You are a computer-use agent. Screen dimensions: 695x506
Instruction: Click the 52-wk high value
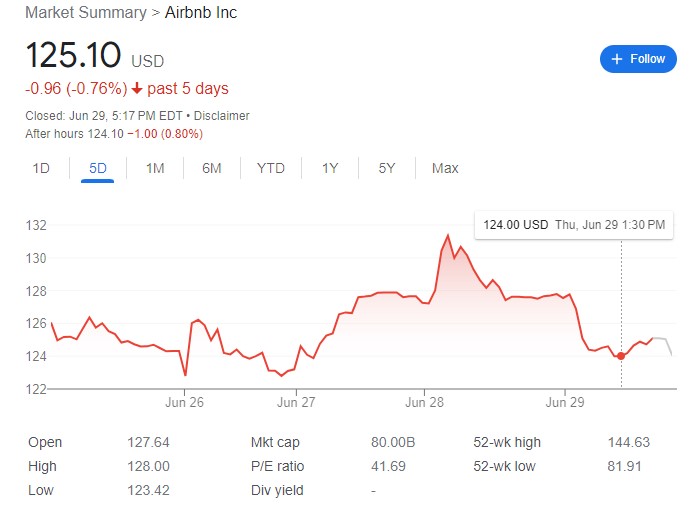click(x=628, y=442)
